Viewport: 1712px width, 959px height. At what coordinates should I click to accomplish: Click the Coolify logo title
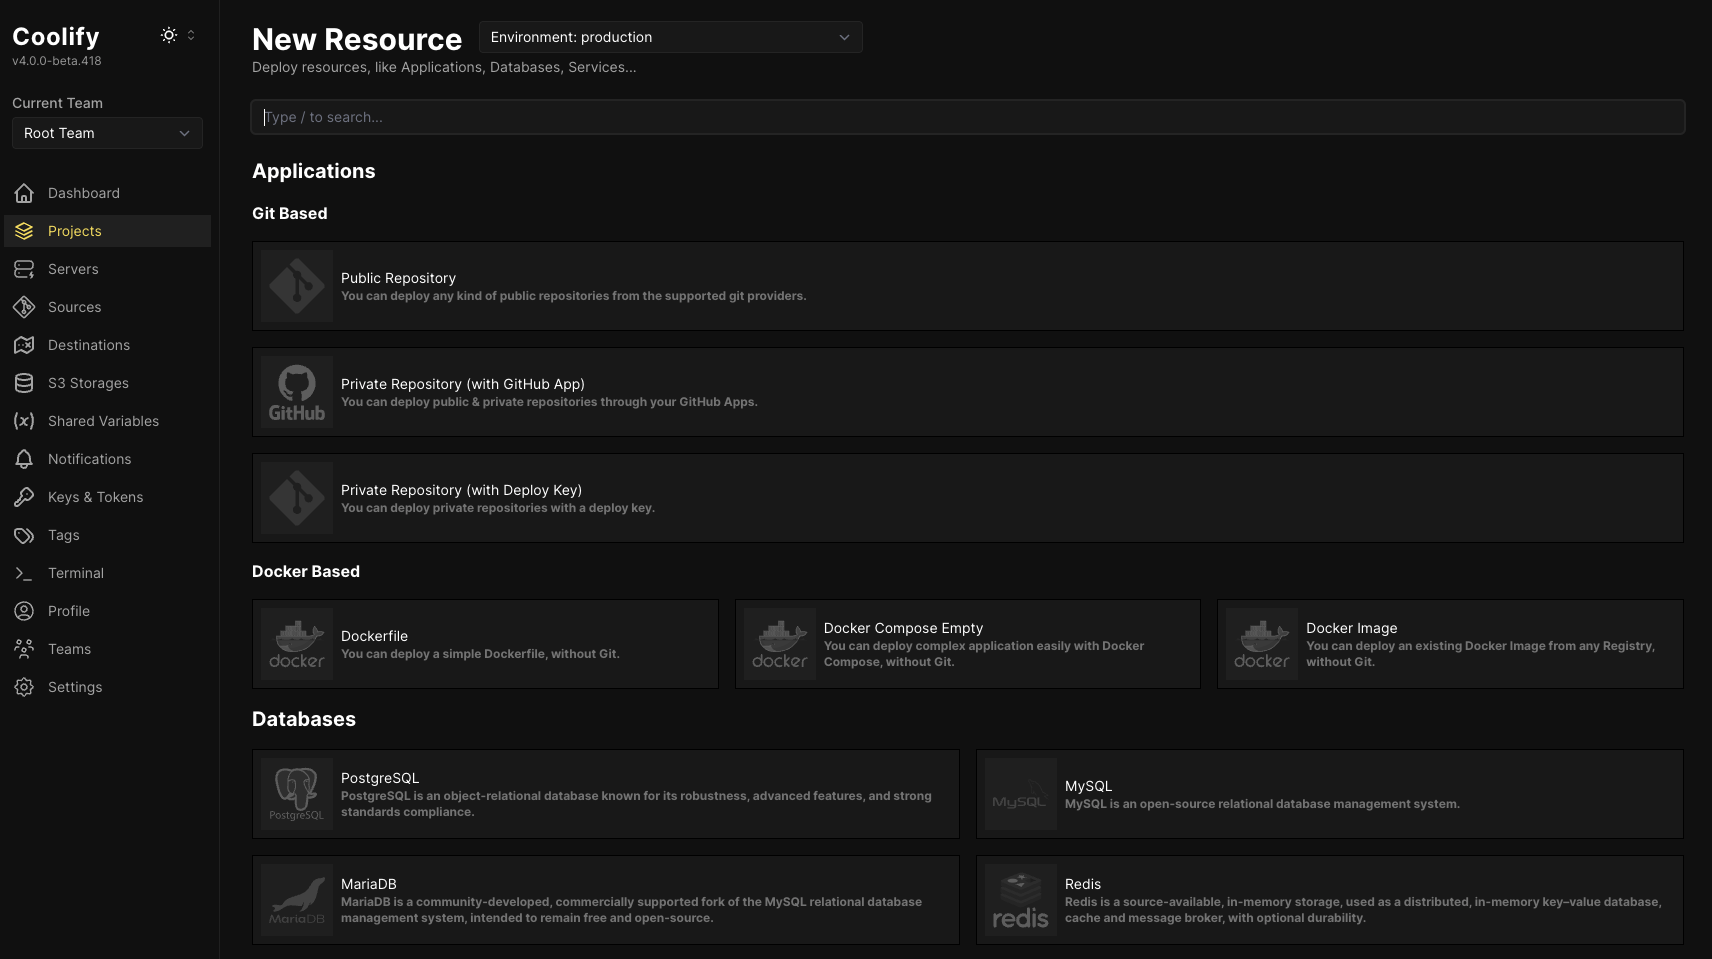(x=56, y=36)
